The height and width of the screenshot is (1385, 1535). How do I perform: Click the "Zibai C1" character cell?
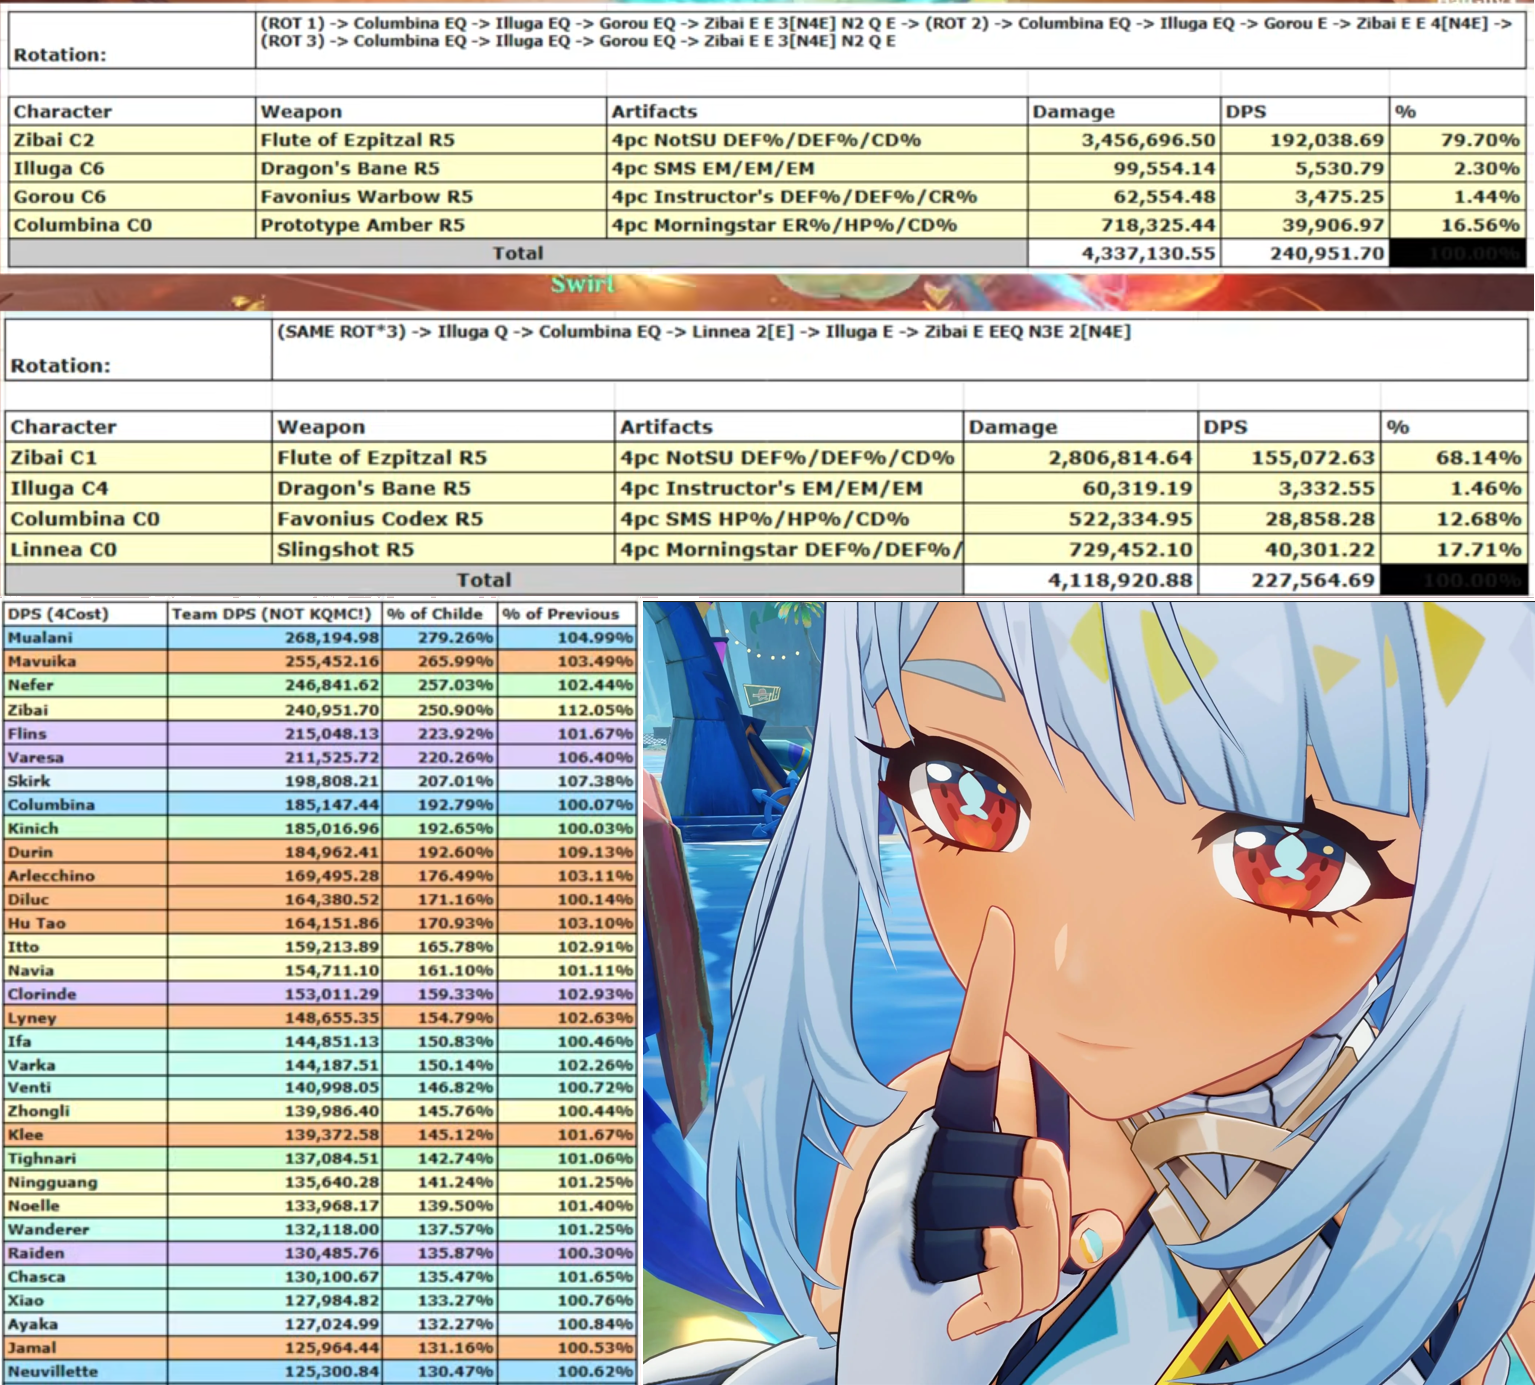tap(138, 458)
